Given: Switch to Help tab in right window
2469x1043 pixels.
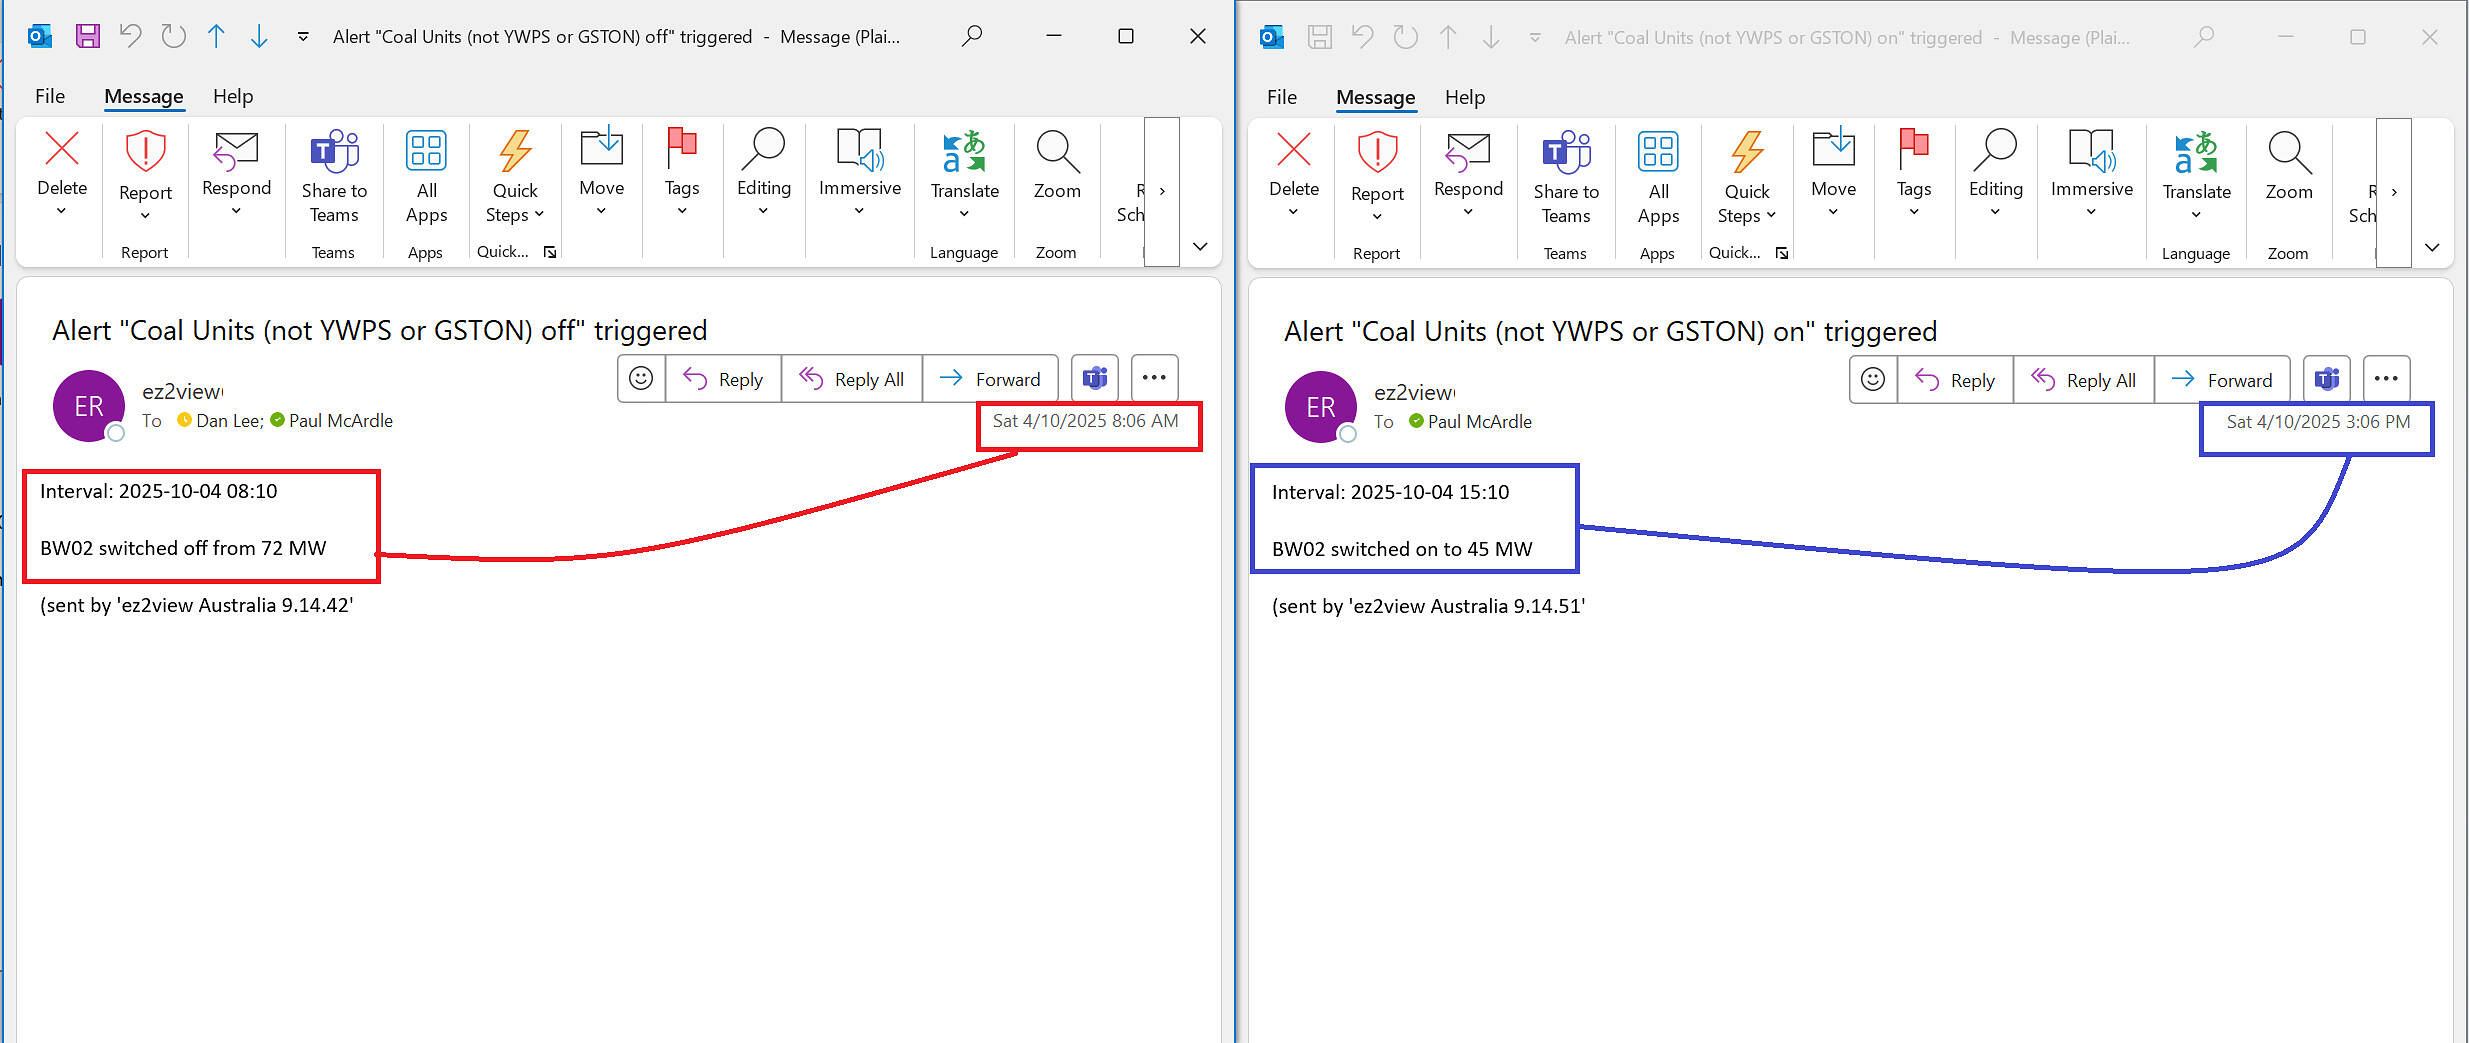Looking at the screenshot, I should [x=1464, y=97].
